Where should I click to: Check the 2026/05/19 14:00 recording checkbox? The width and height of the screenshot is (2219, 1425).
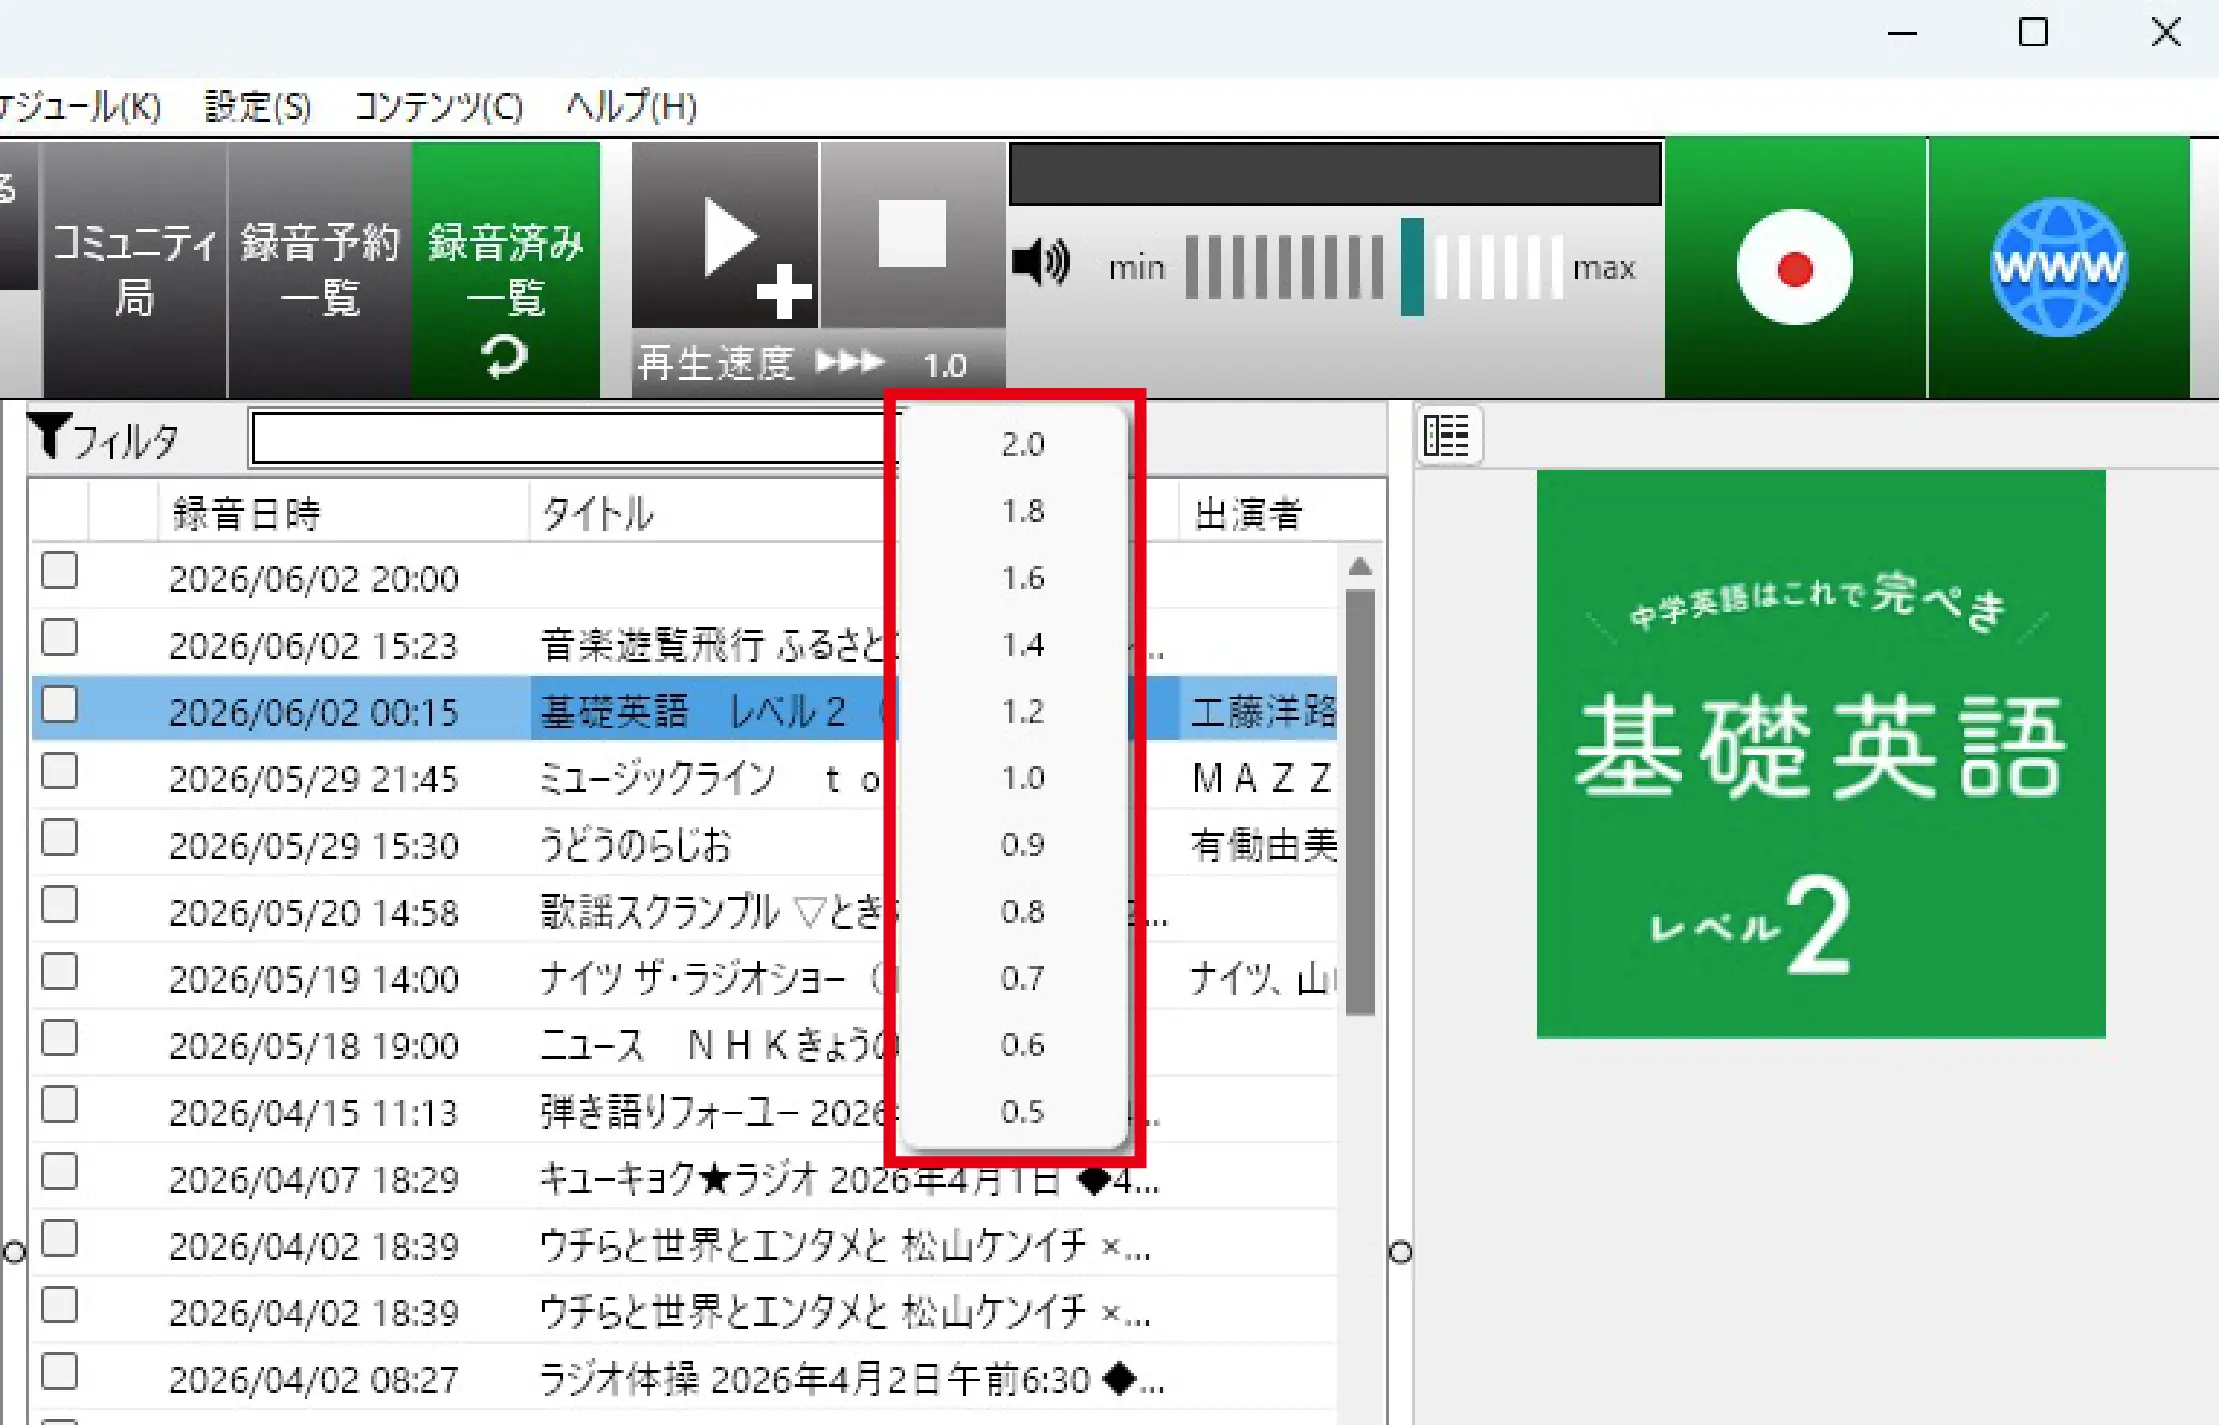tap(60, 971)
